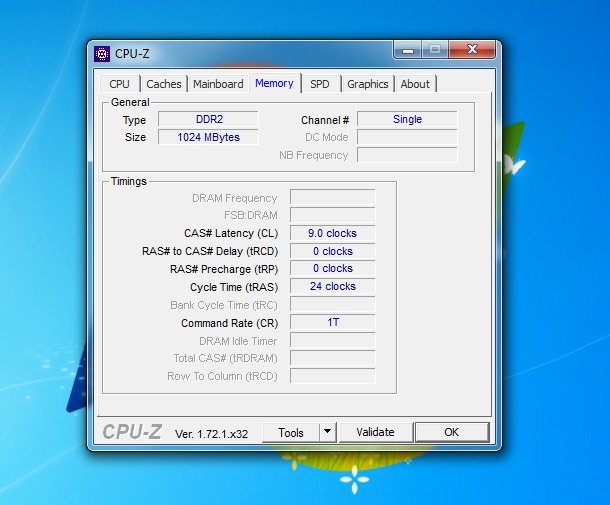Click the Timings group heading
Screen dimensions: 610x505
tap(129, 181)
